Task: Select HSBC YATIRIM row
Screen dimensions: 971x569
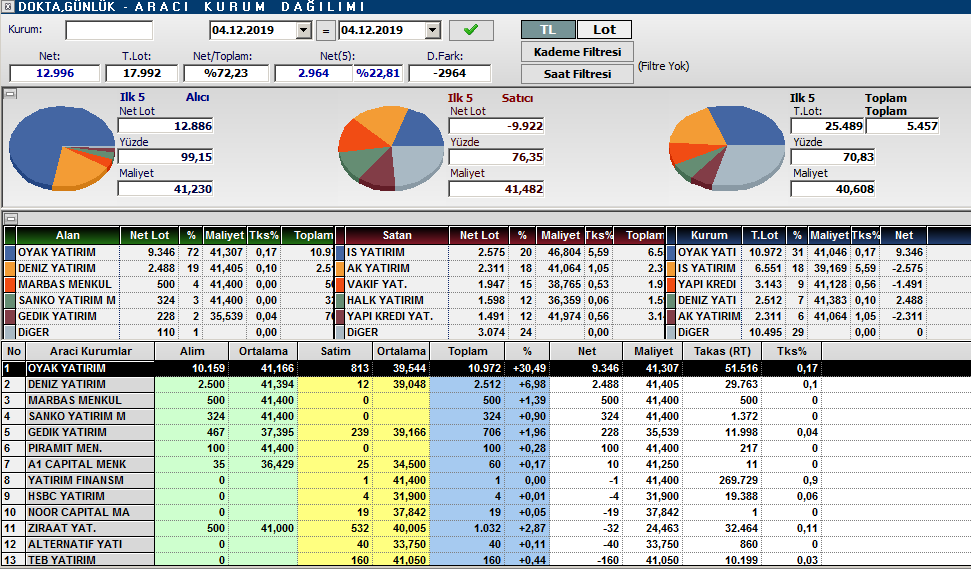Action: (486, 497)
